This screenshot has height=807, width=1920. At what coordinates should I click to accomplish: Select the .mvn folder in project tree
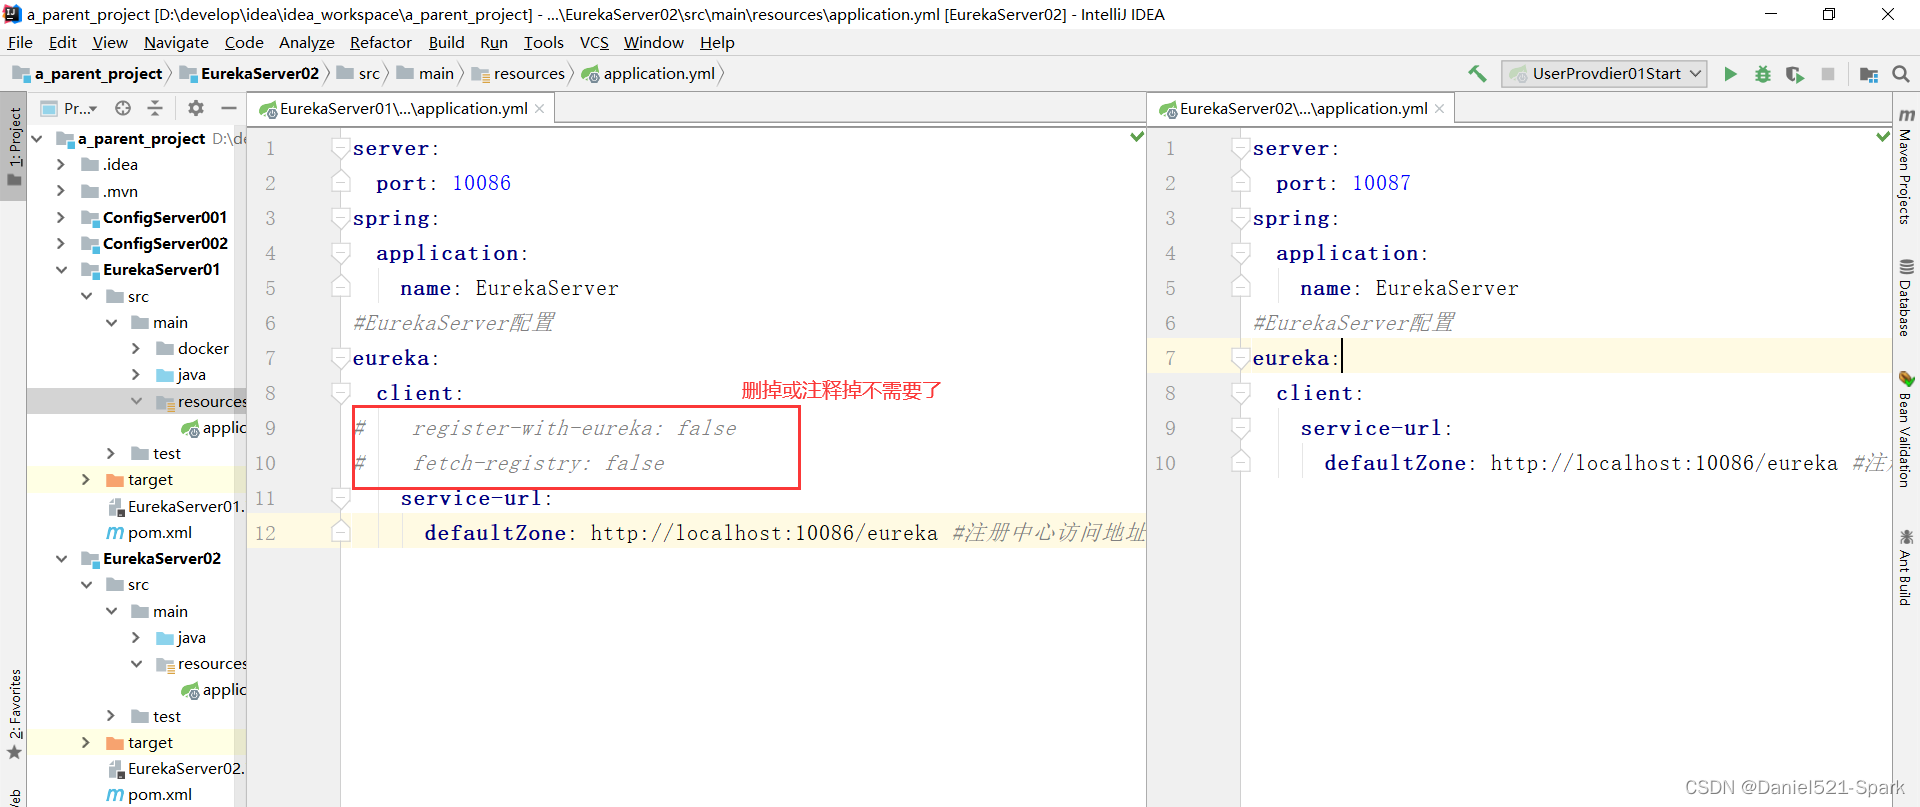point(110,191)
